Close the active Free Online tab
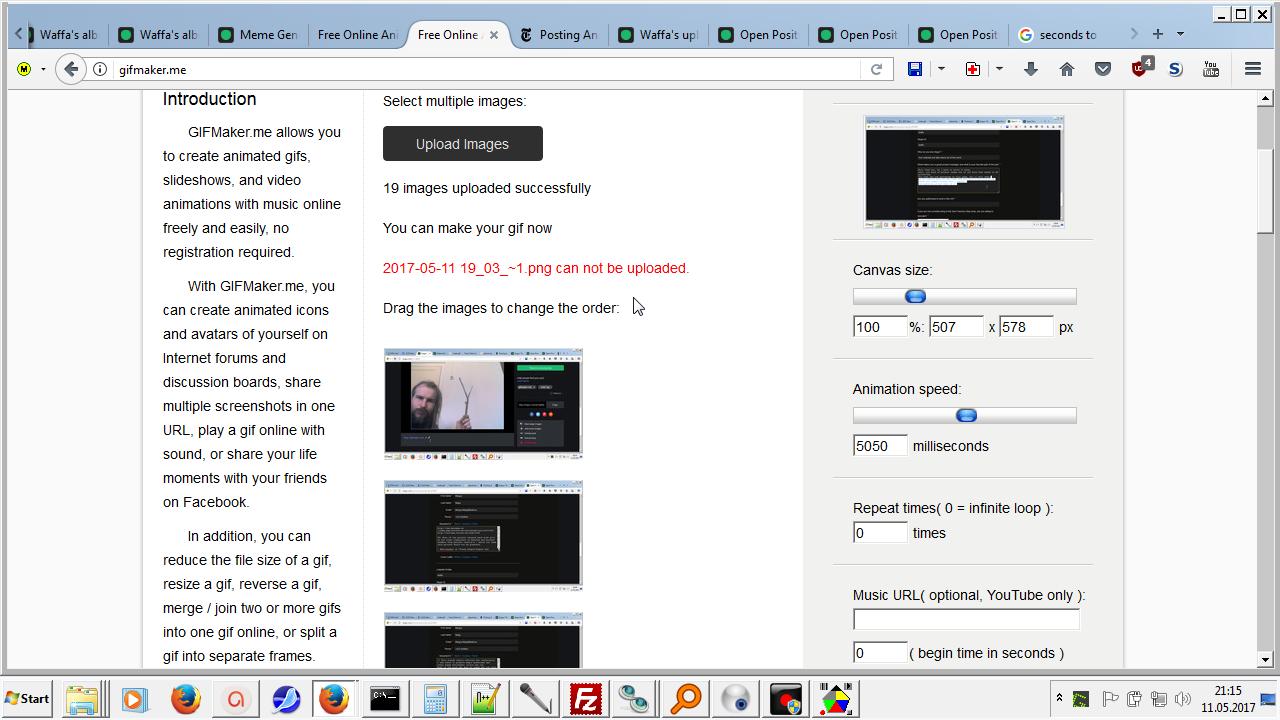Image resolution: width=1280 pixels, height=720 pixels. tap(494, 35)
